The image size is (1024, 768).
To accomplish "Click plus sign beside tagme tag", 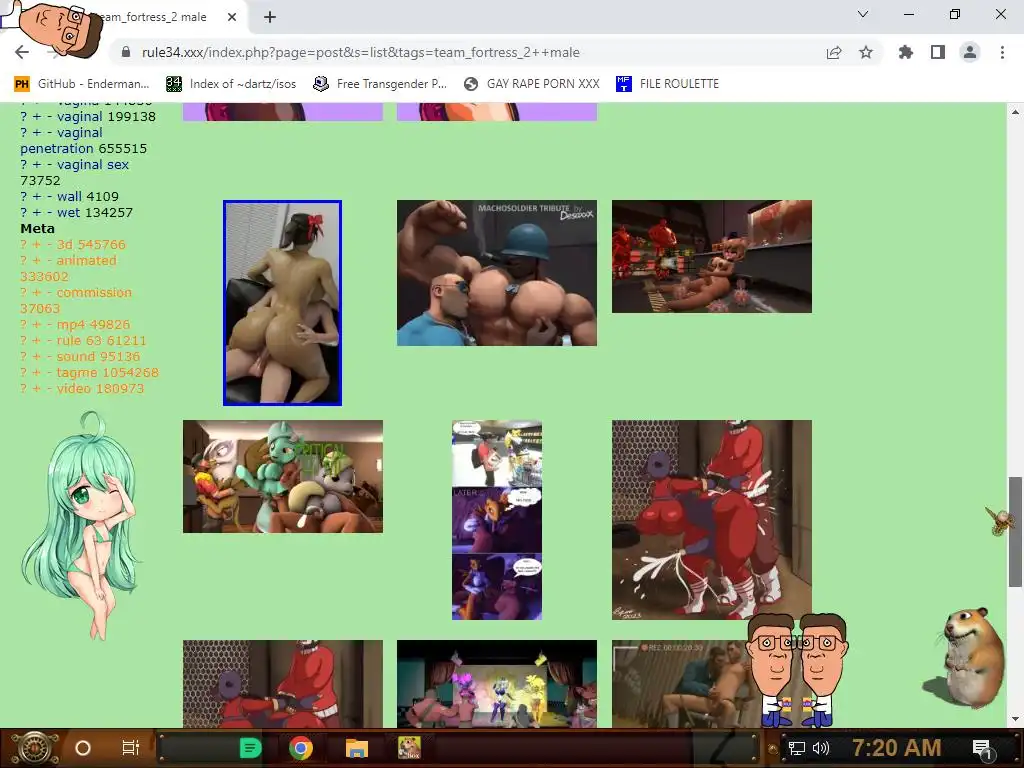I will click(x=37, y=372).
